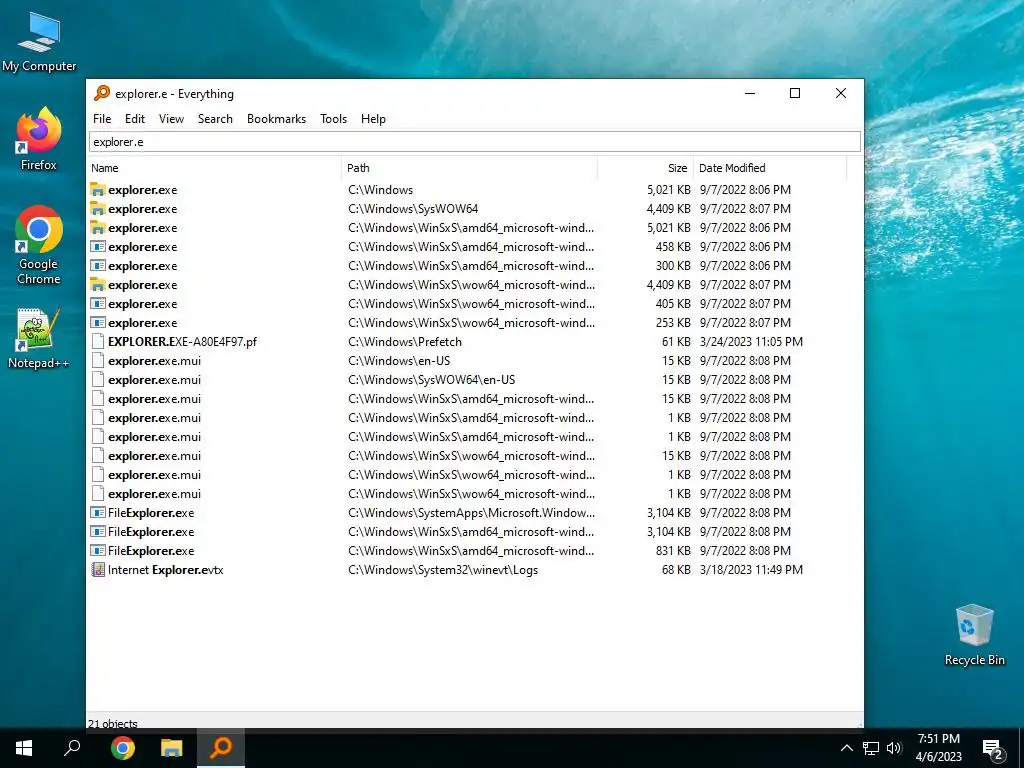This screenshot has height=768, width=1024.
Task: Click the 21 objects status bar text
Action: (113, 723)
